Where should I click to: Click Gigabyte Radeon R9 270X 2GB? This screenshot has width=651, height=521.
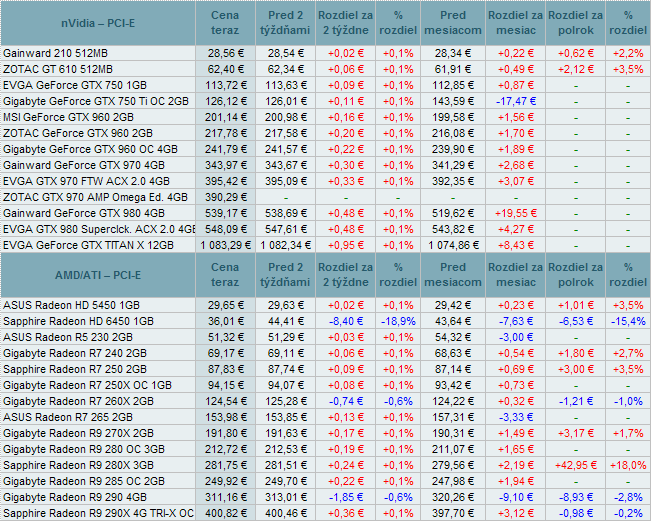pyautogui.click(x=78, y=433)
